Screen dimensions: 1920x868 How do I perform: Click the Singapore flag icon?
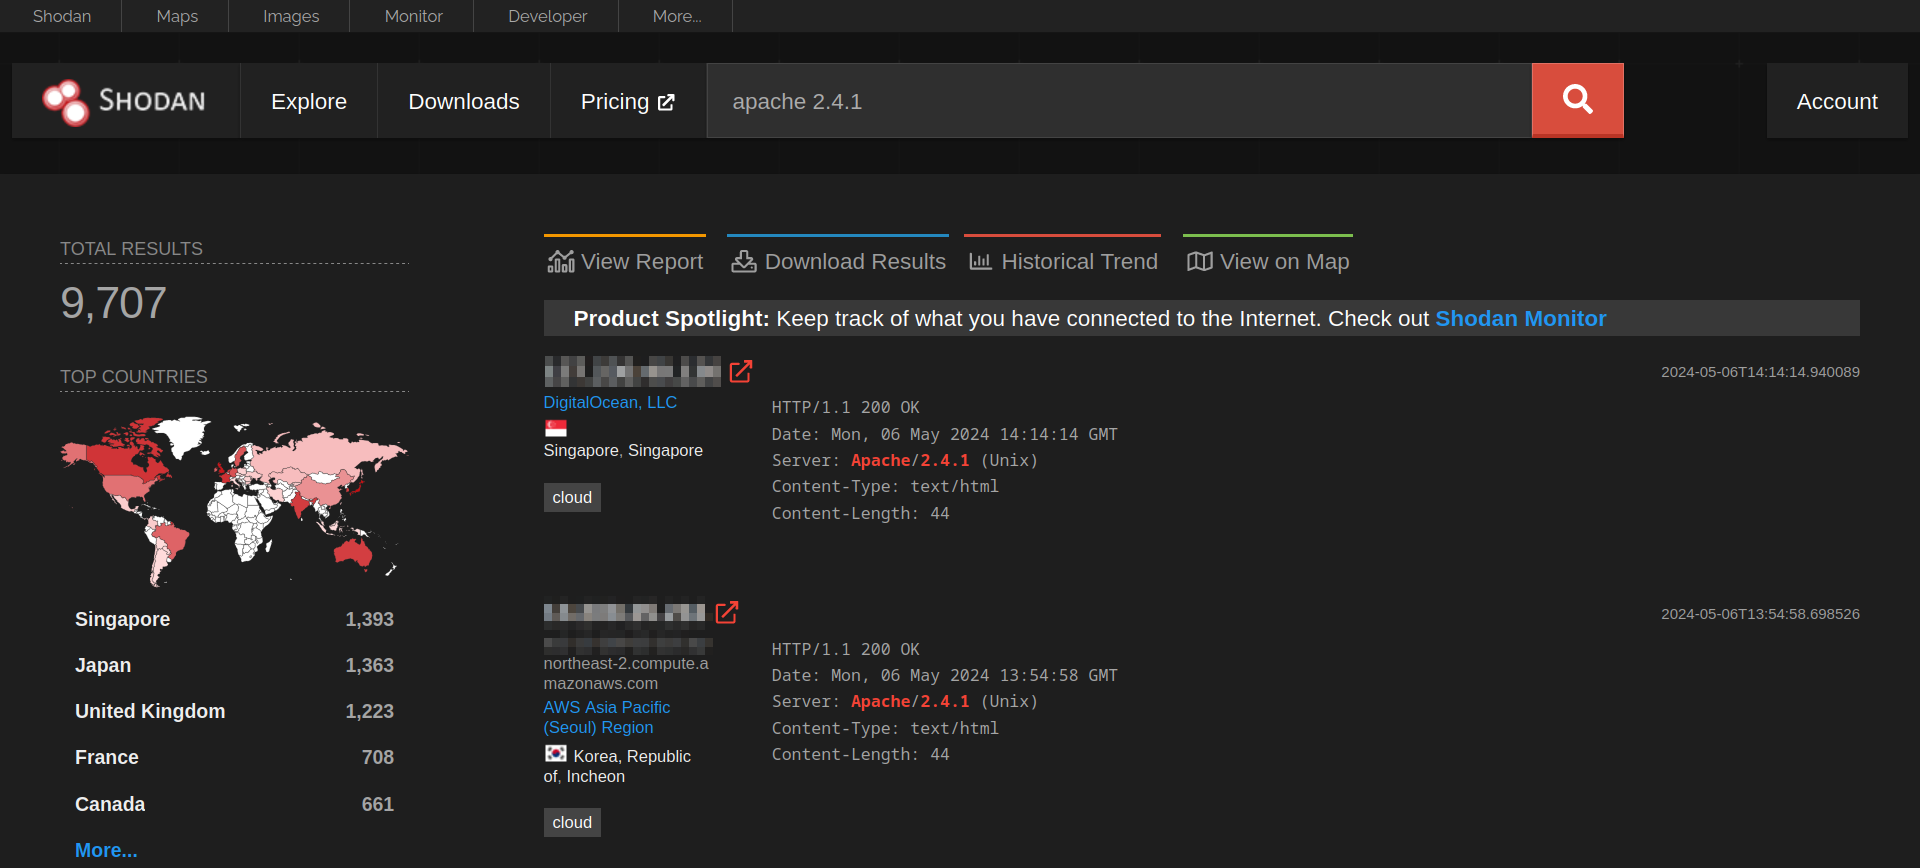[x=556, y=428]
